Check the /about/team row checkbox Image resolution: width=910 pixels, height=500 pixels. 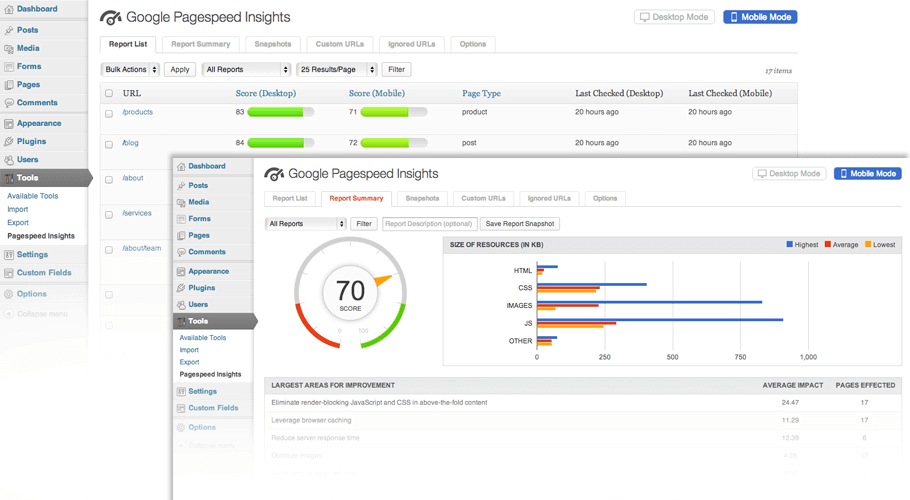[x=109, y=250]
